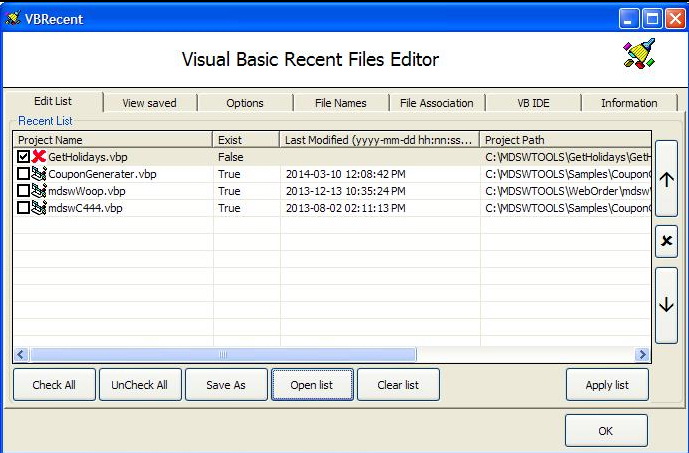Sort by the Last Modified column header
The image size is (689, 453).
click(x=380, y=140)
